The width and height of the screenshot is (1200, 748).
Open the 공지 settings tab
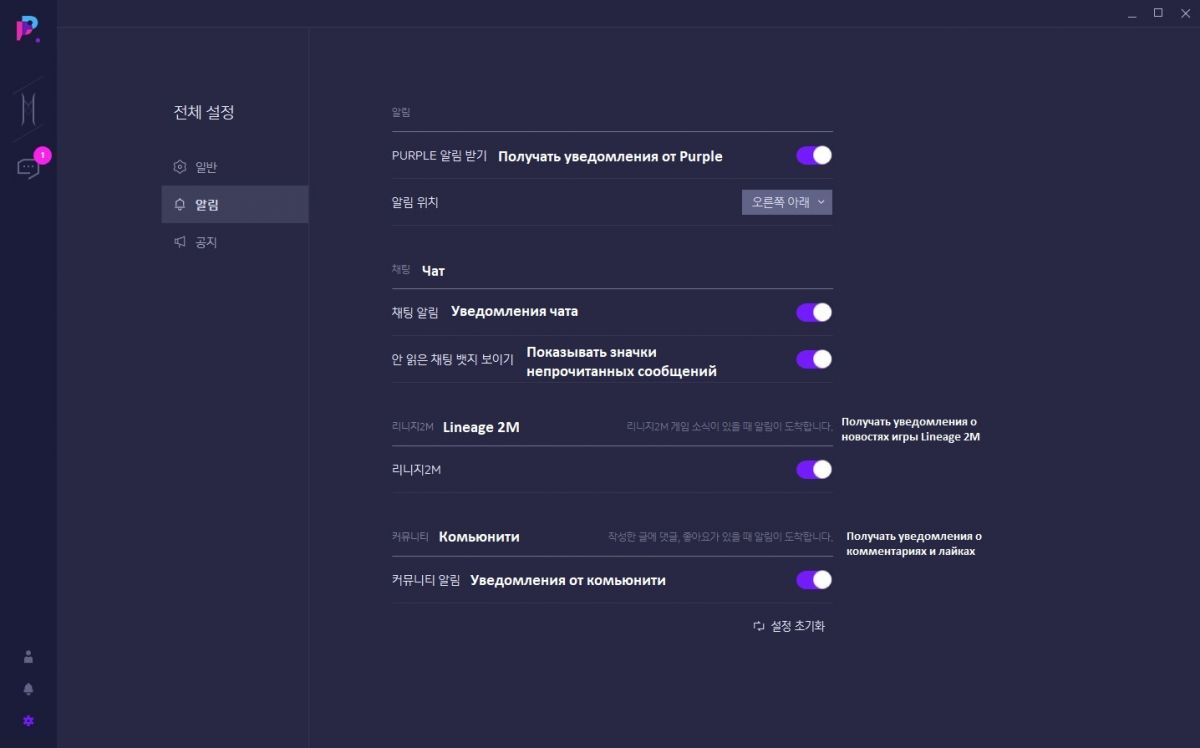[x=206, y=242]
